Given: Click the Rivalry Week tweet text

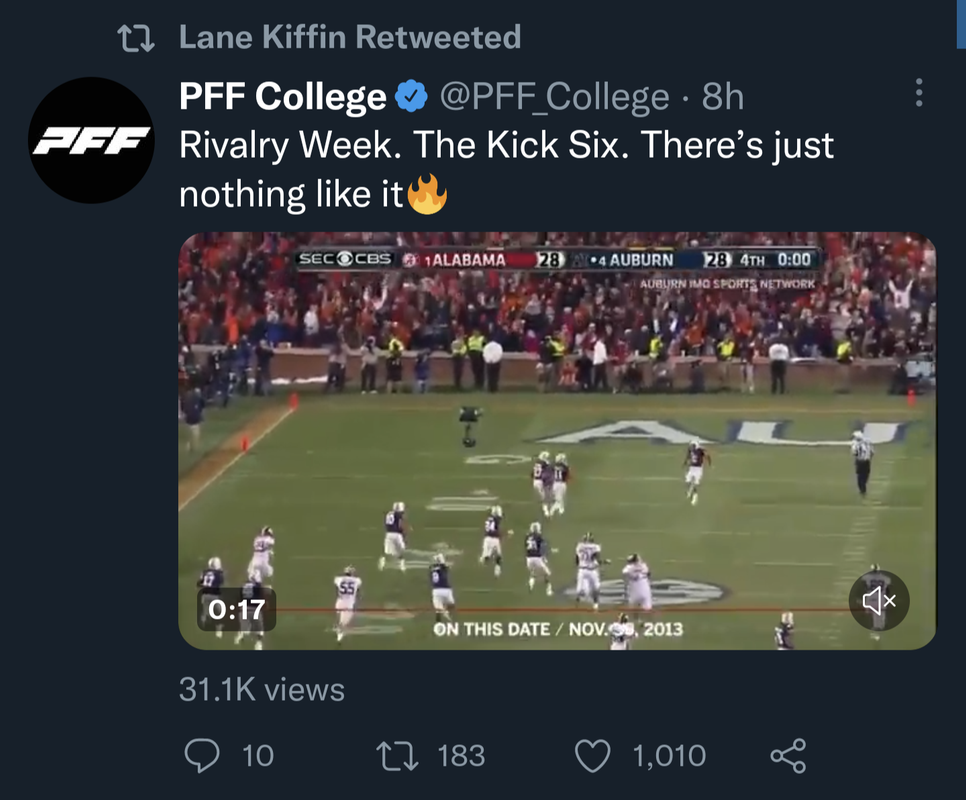Looking at the screenshot, I should (x=506, y=146).
